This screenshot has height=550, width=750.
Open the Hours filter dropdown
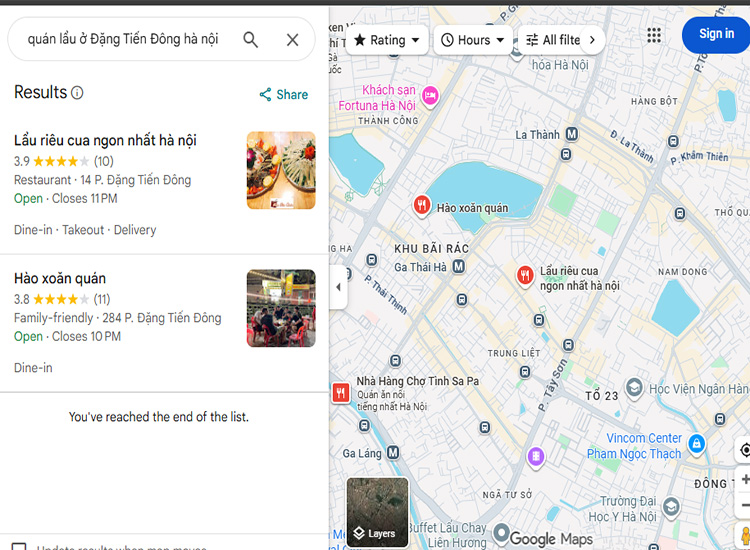[472, 40]
